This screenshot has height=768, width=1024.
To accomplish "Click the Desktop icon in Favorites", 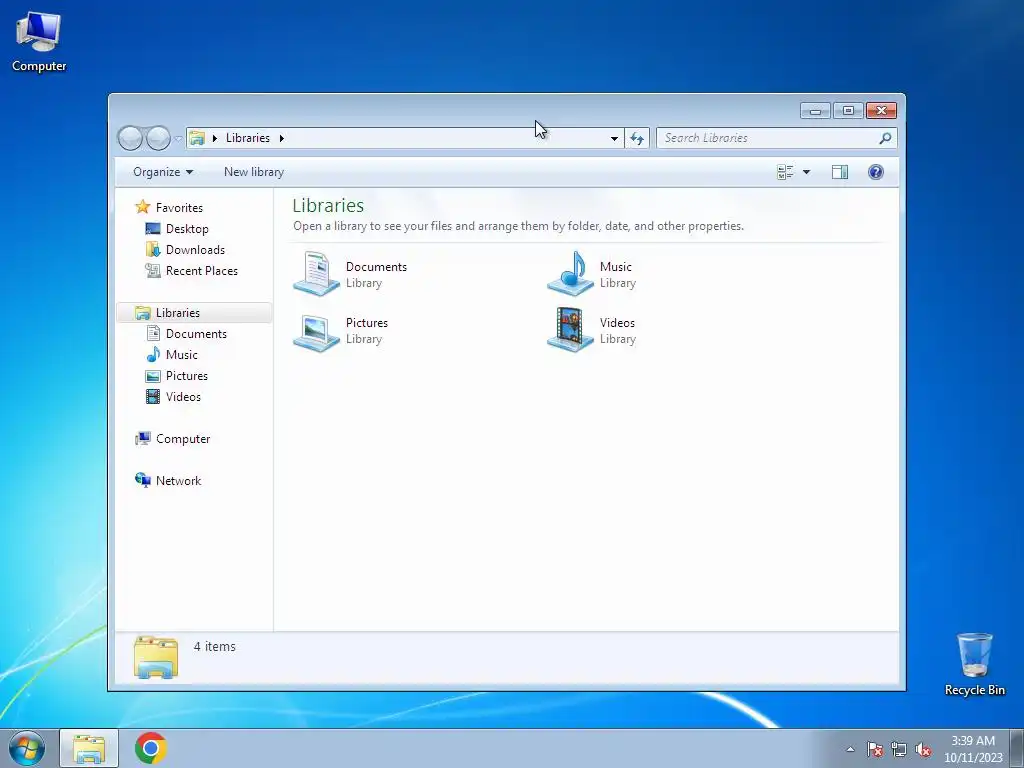I will [x=153, y=229].
